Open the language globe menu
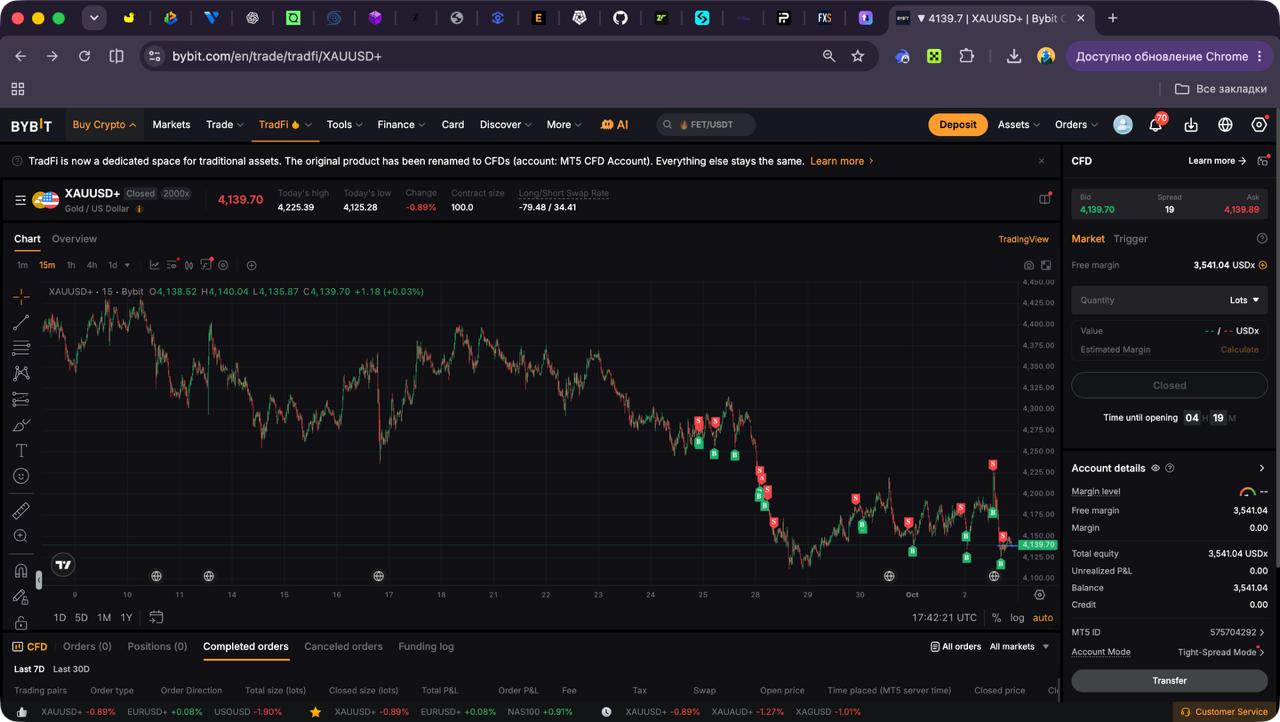1280x722 pixels. [1225, 125]
